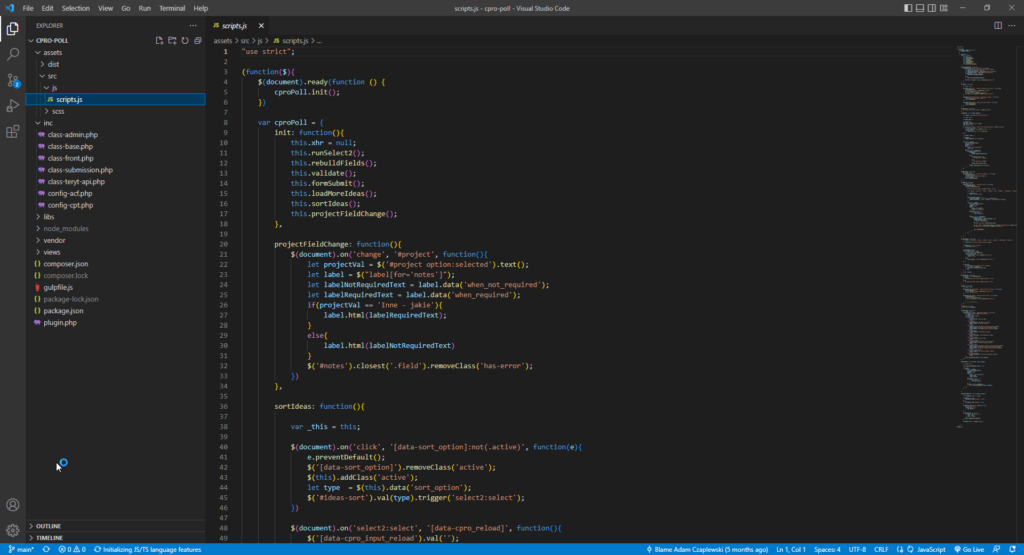1024x555 pixels.
Task: Collapse all folders in Explorer
Action: point(198,40)
